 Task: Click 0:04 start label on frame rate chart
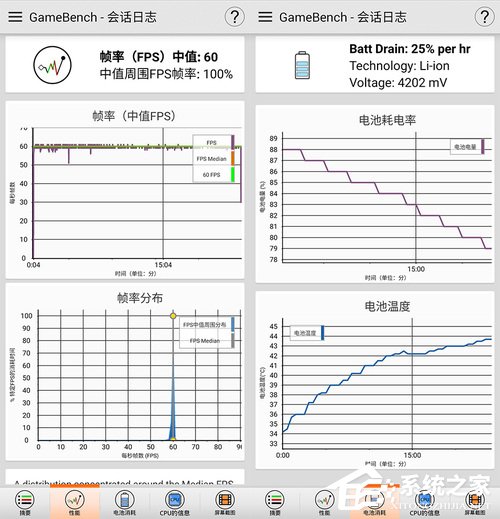point(33,265)
